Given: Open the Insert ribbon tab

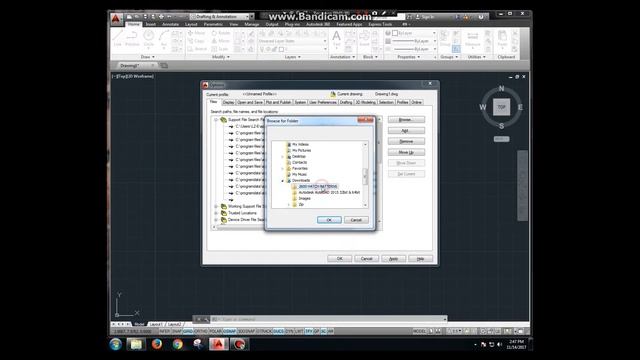Looking at the screenshot, I should (151, 24).
